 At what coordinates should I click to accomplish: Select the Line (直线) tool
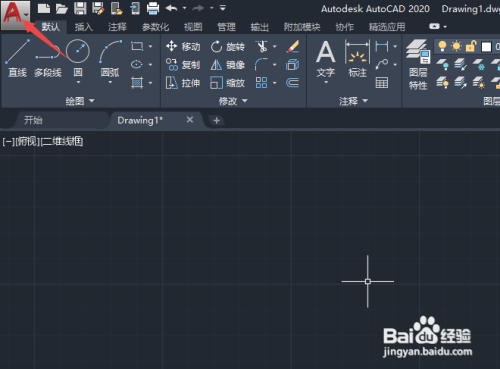[x=17, y=58]
